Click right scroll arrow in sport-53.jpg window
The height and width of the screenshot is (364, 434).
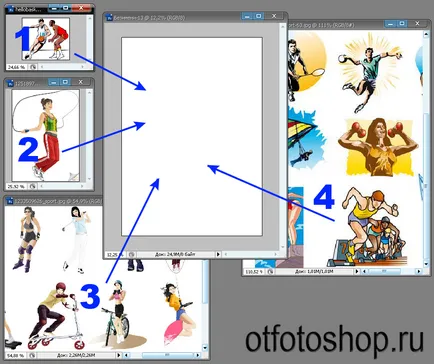420,272
